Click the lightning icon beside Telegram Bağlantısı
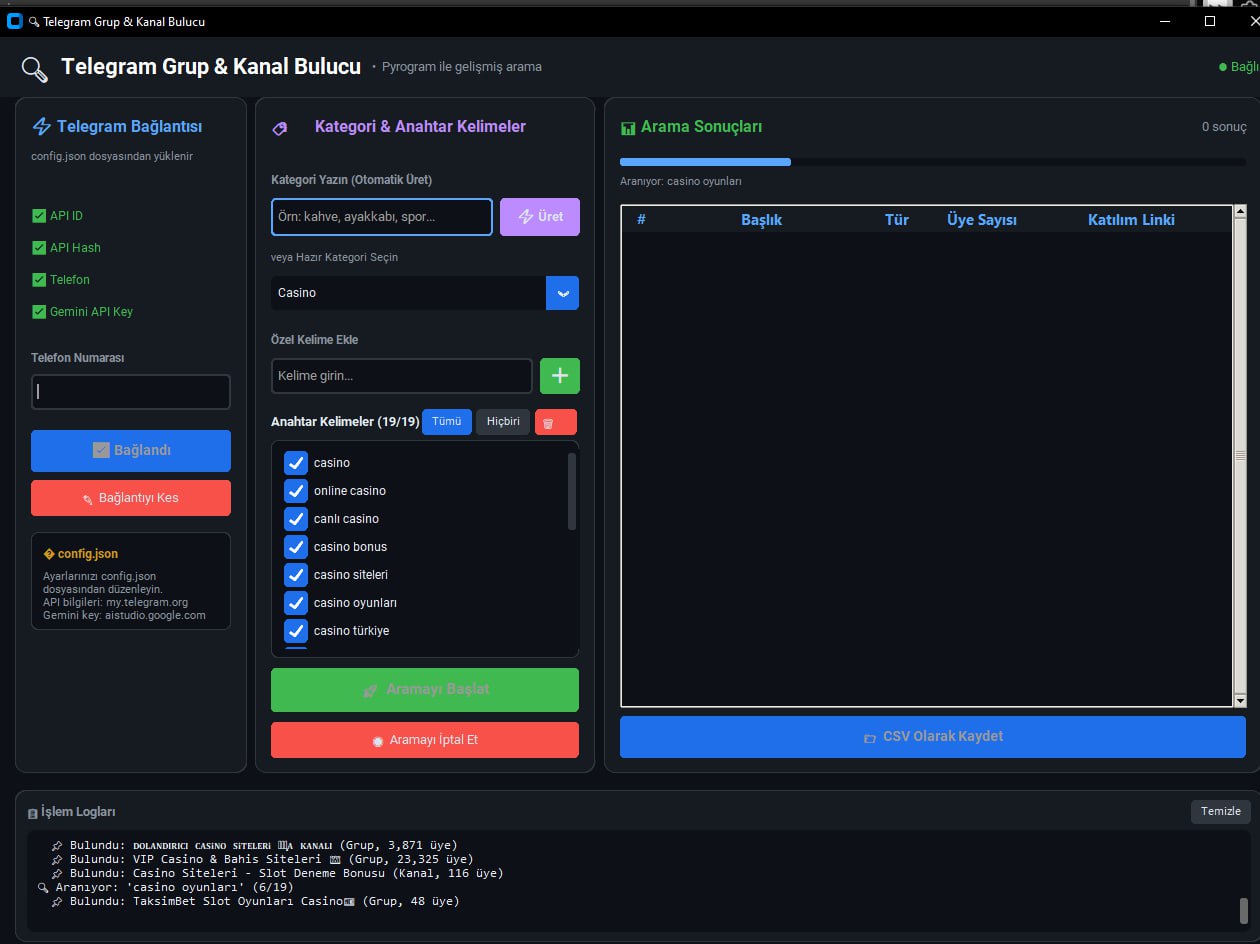Screen dimensions: 1260x944 click(x=42, y=127)
